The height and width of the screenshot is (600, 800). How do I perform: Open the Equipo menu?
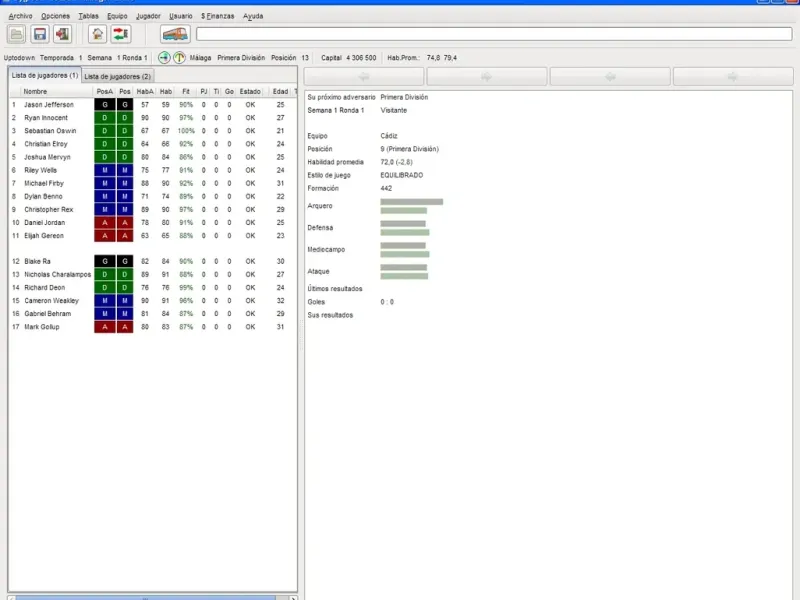[x=117, y=16]
